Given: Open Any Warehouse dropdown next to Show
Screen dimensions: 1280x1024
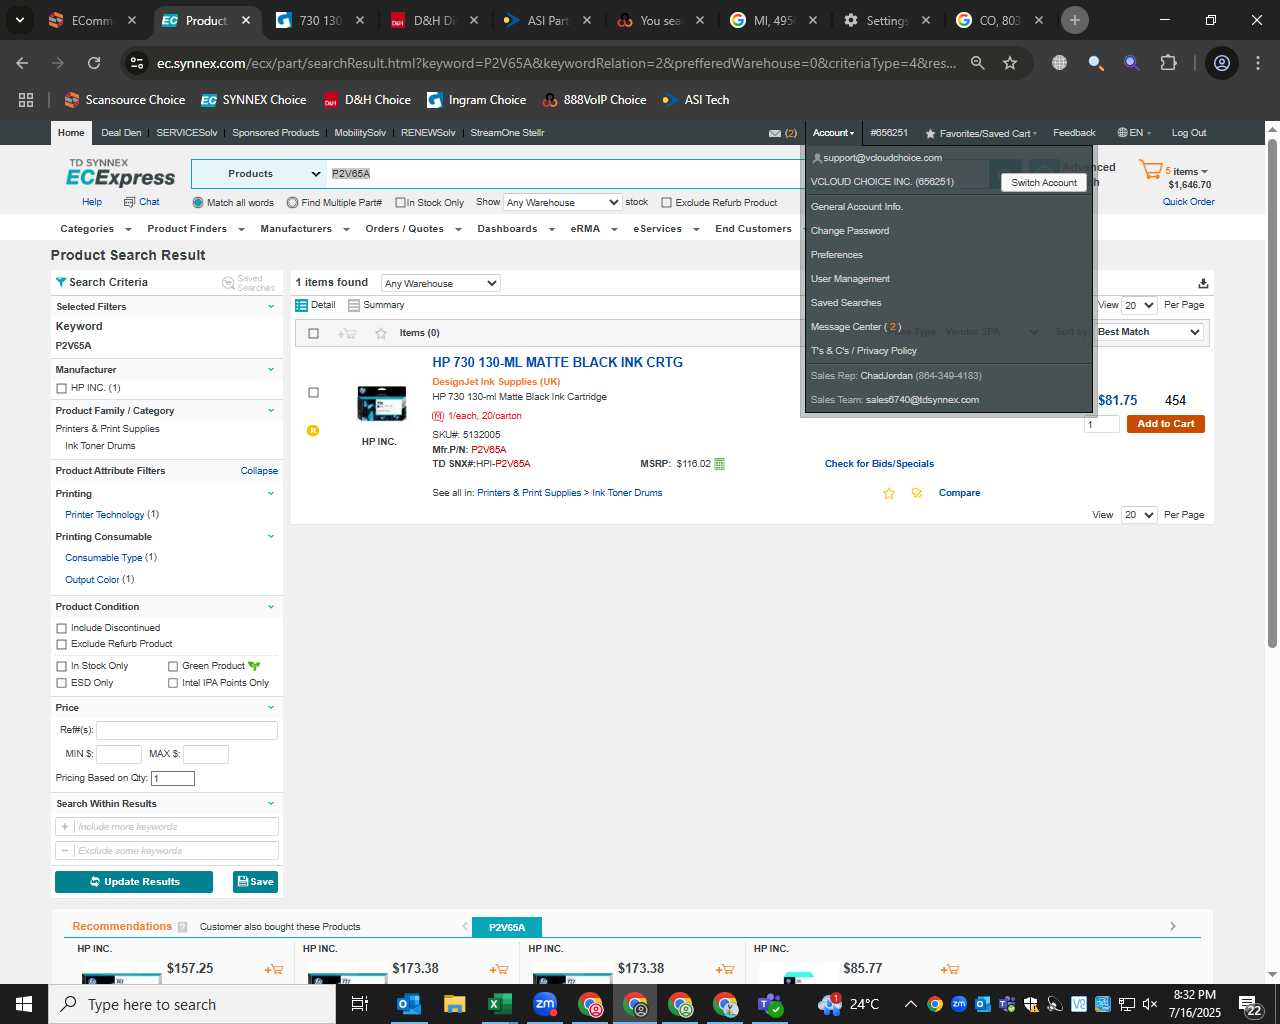Looking at the screenshot, I should (562, 202).
